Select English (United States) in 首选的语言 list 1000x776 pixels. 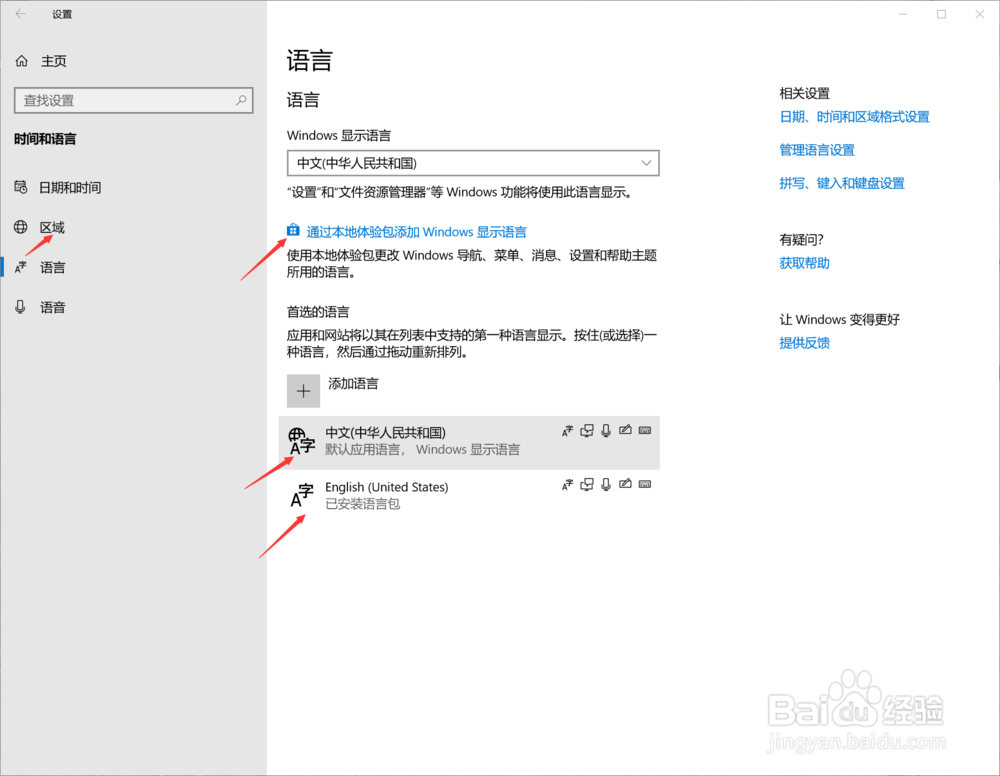420,494
